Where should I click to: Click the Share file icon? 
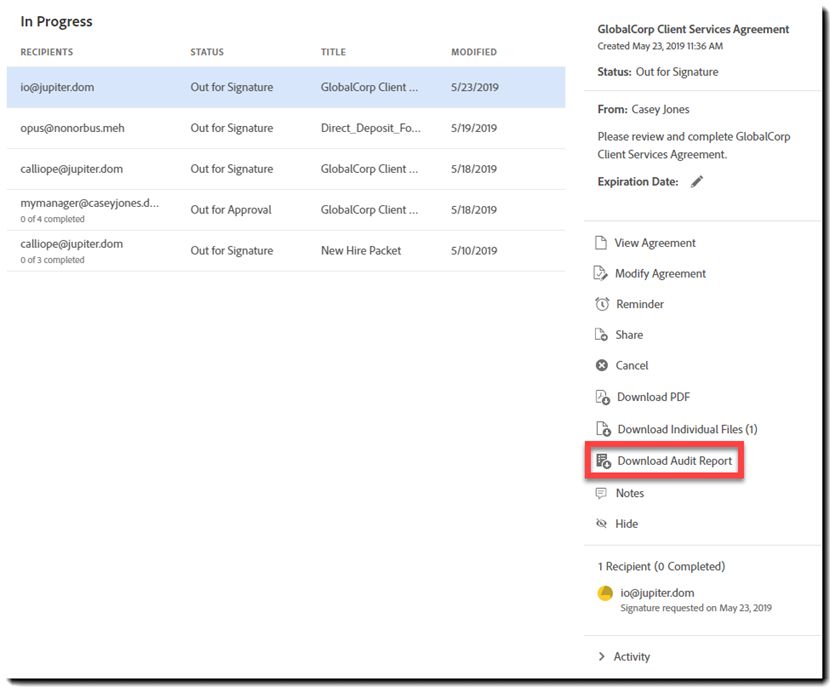[x=601, y=335]
